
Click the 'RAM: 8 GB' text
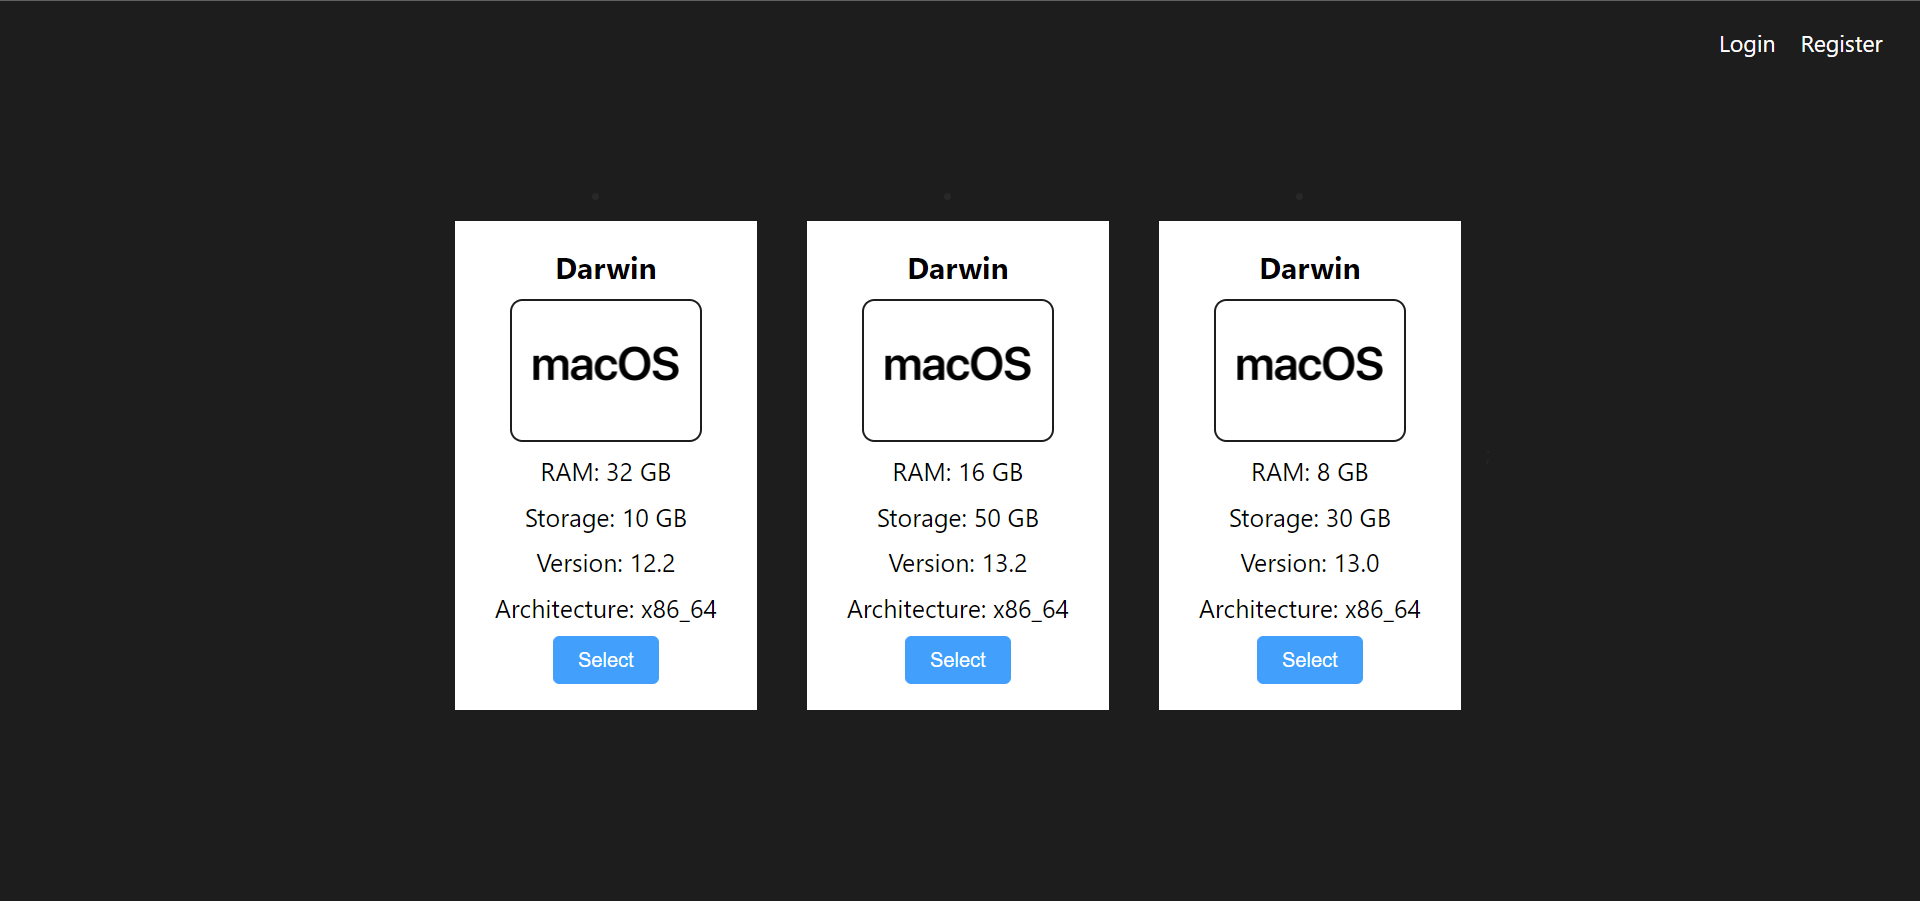tap(1310, 472)
